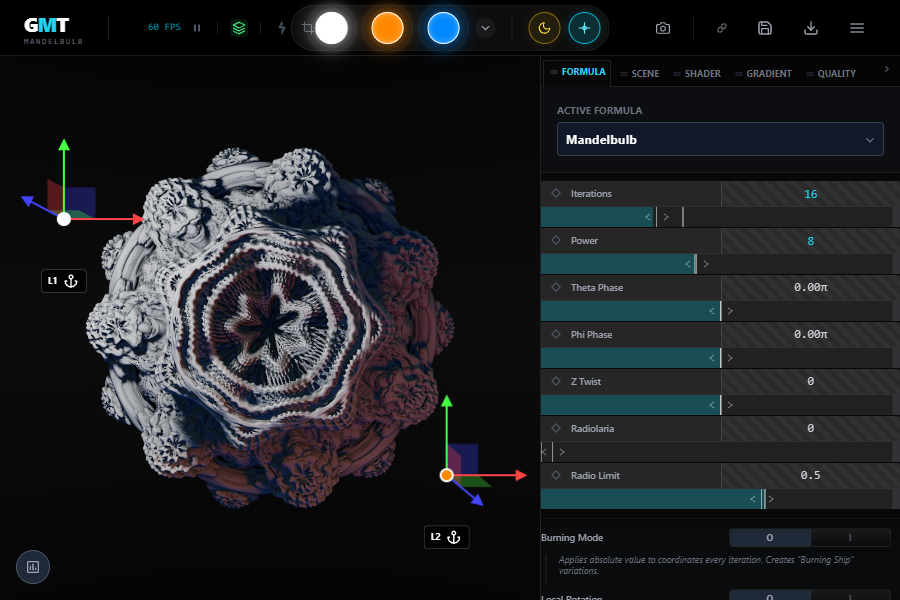The width and height of the screenshot is (900, 600).
Task: Click the Radiolaria keyframe diamond
Action: 556,428
